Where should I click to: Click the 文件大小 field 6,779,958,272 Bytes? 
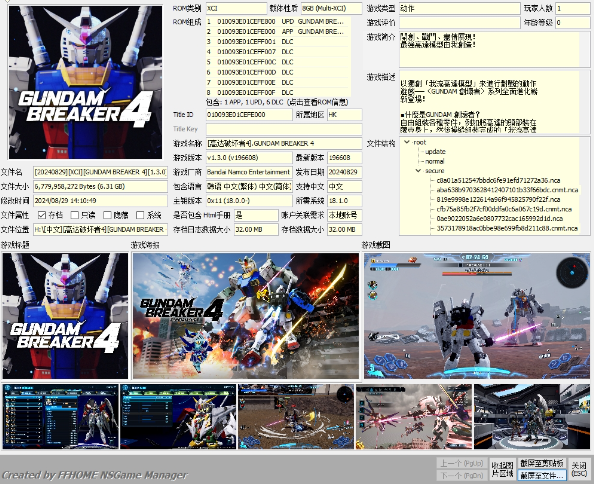click(x=100, y=186)
